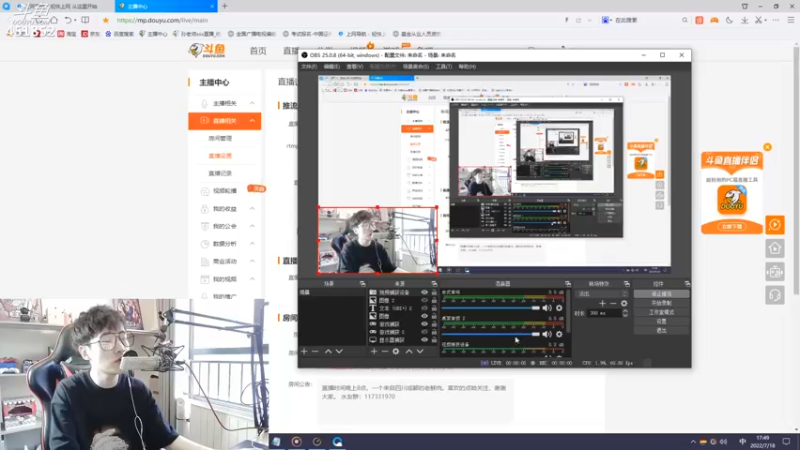Screen dimensions: 800x450
Task: Click the 停止推流 button in OBS Controls
Action: click(x=661, y=294)
